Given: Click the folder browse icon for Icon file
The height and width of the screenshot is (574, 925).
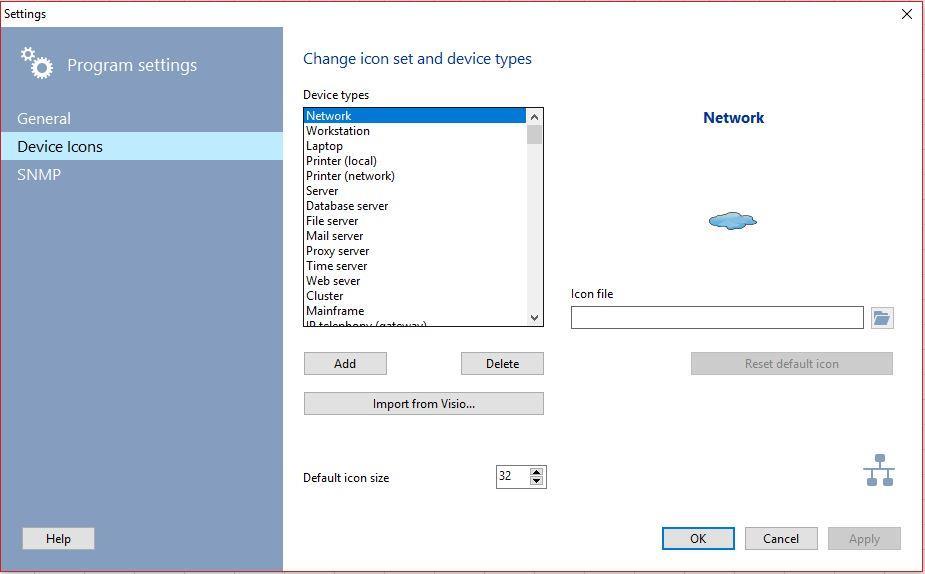Looking at the screenshot, I should (882, 317).
